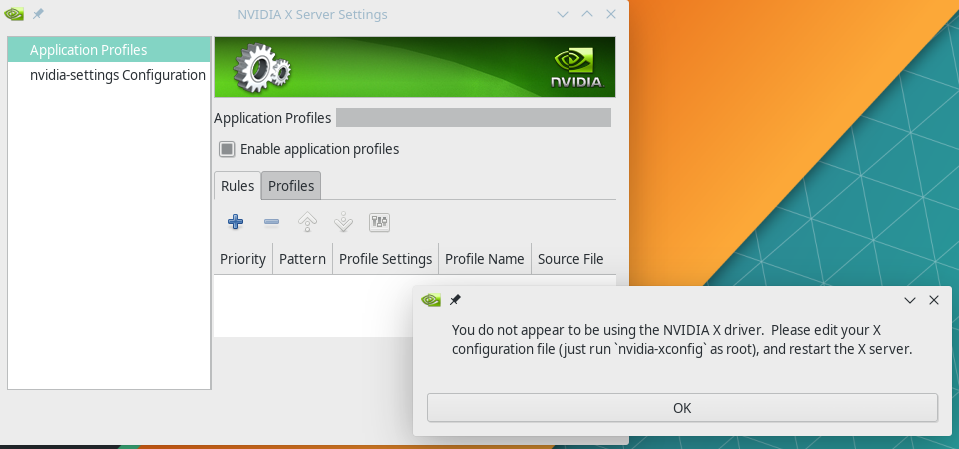This screenshot has height=449, width=959.
Task: Enable application profiles checkbox
Action: coord(227,149)
